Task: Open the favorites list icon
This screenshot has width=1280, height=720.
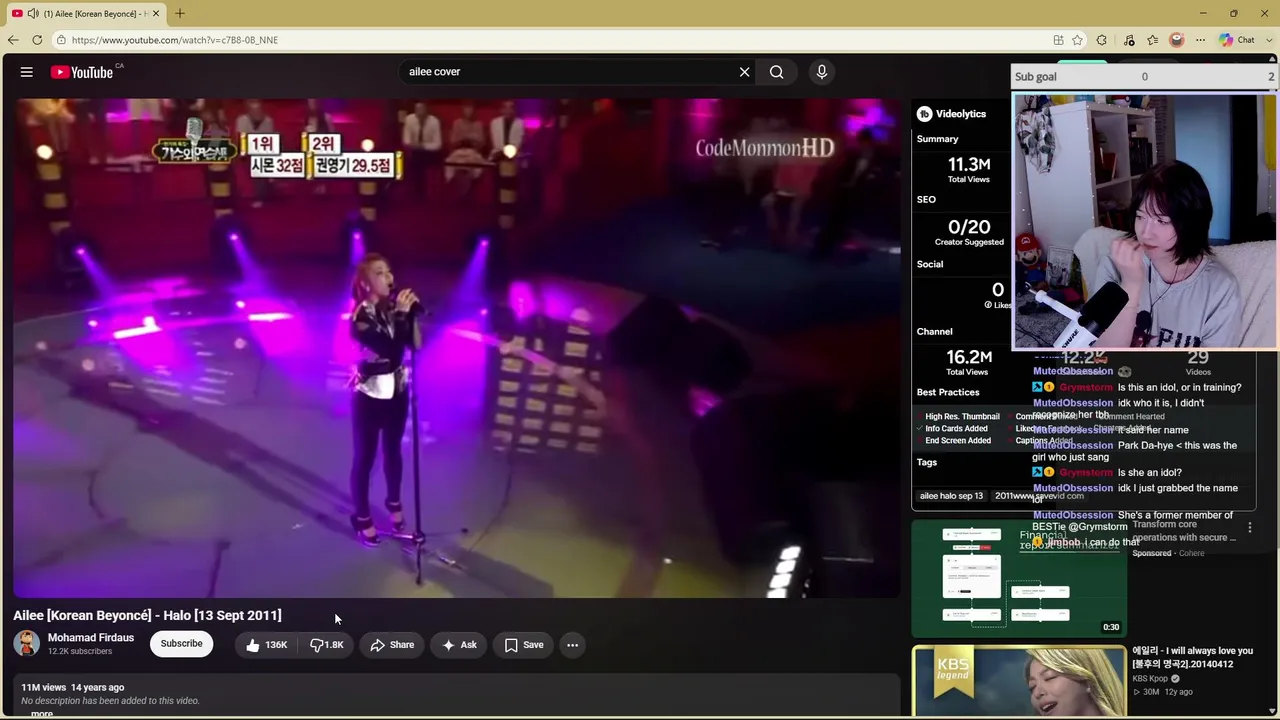Action: [x=1153, y=40]
